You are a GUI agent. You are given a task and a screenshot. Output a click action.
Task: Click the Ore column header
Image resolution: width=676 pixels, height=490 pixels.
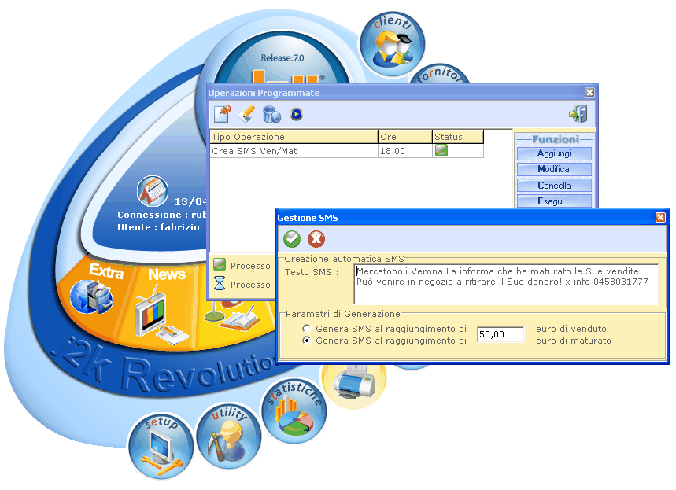coord(405,137)
